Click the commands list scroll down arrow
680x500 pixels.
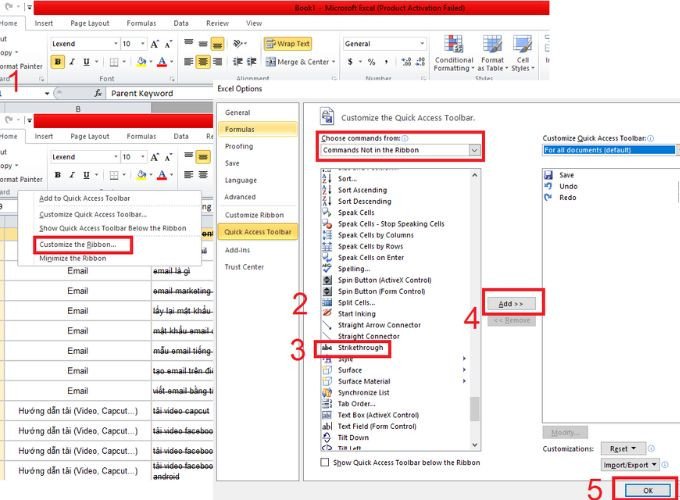475,445
